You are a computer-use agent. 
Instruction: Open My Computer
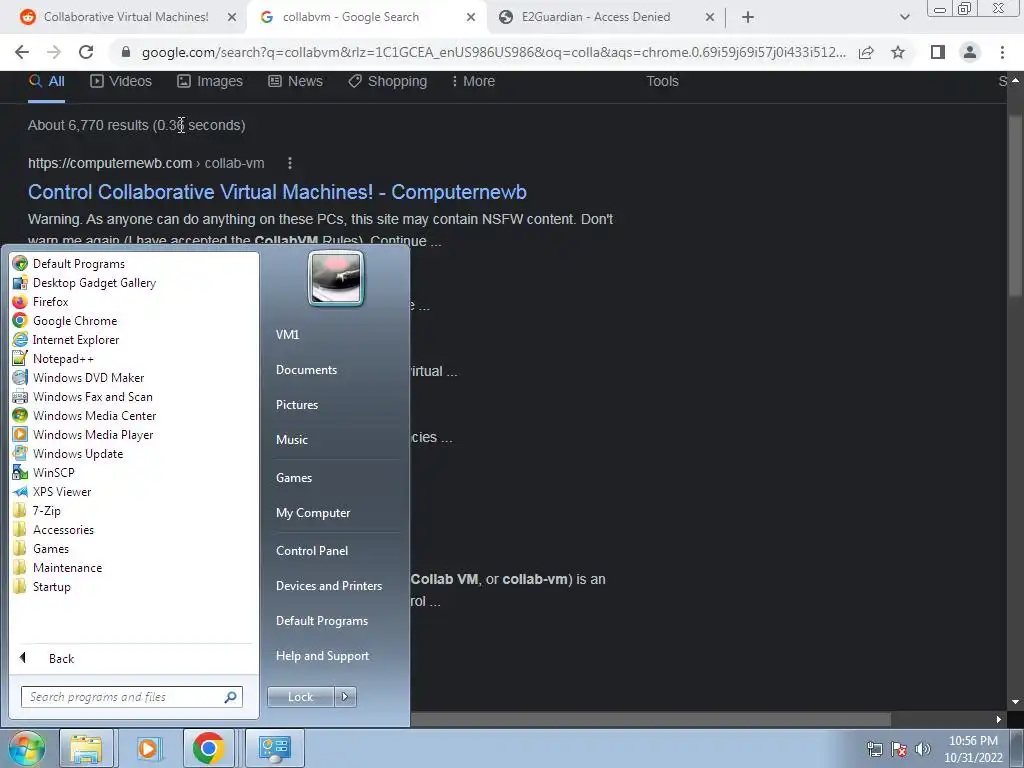(313, 513)
